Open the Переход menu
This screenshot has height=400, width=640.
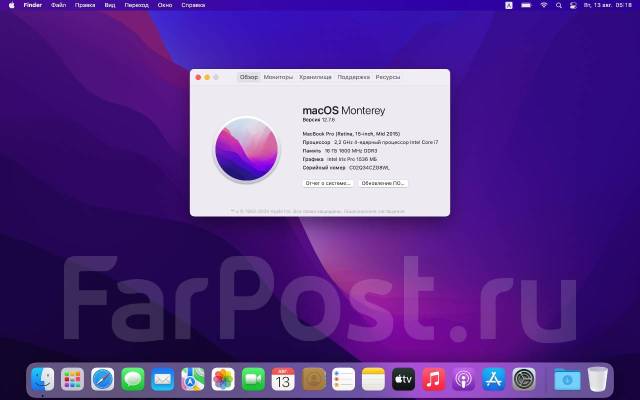pos(137,5)
